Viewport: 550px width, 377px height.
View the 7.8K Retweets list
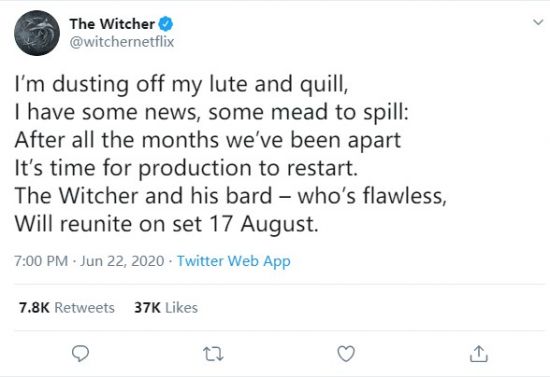(x=67, y=308)
